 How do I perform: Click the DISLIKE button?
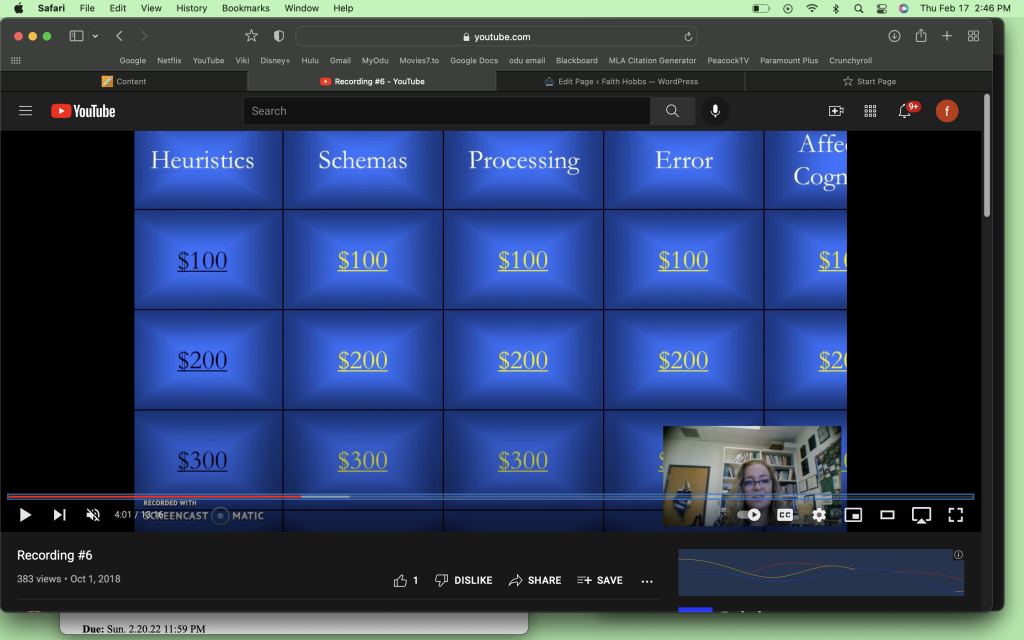(464, 580)
